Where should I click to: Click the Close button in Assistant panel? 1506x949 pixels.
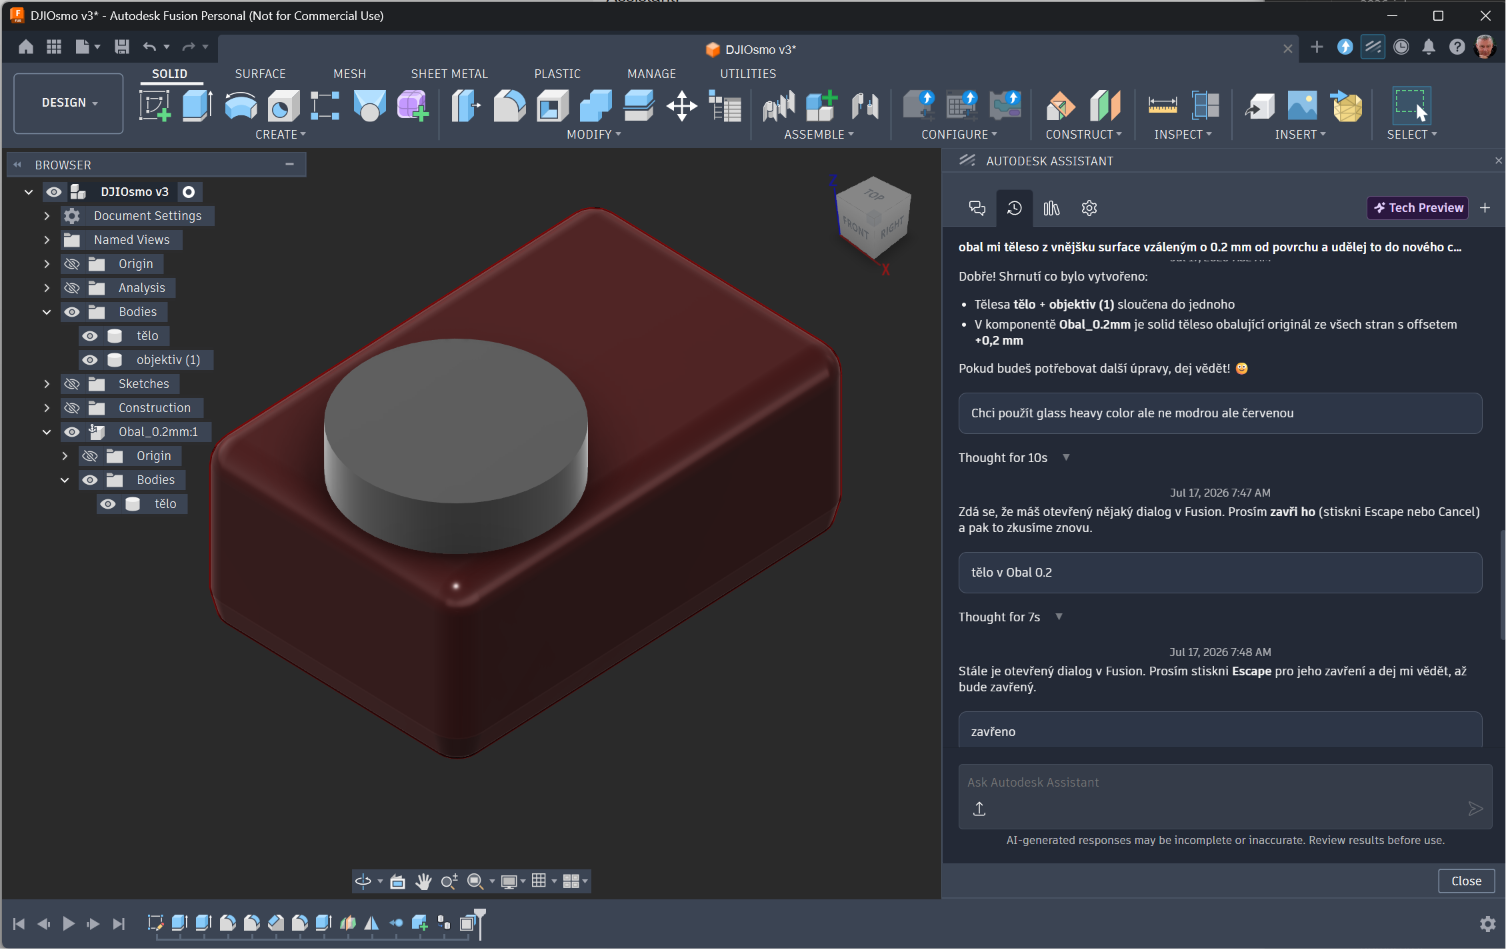[1466, 881]
